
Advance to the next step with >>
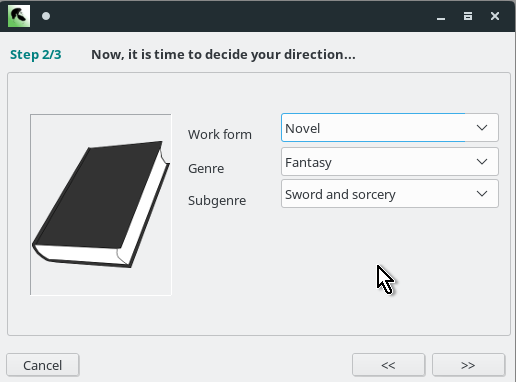pos(468,365)
